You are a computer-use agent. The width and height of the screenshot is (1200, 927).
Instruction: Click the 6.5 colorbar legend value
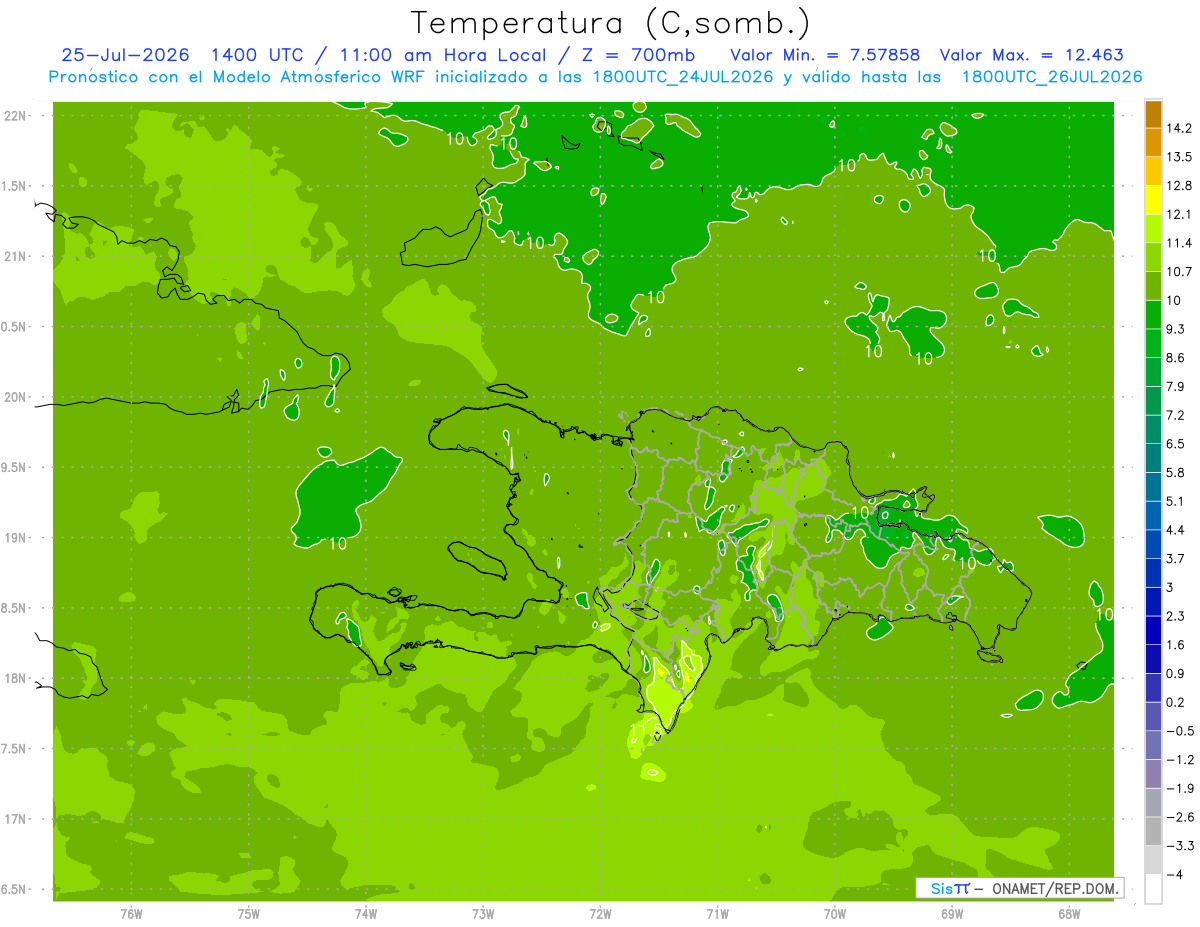(1178, 444)
